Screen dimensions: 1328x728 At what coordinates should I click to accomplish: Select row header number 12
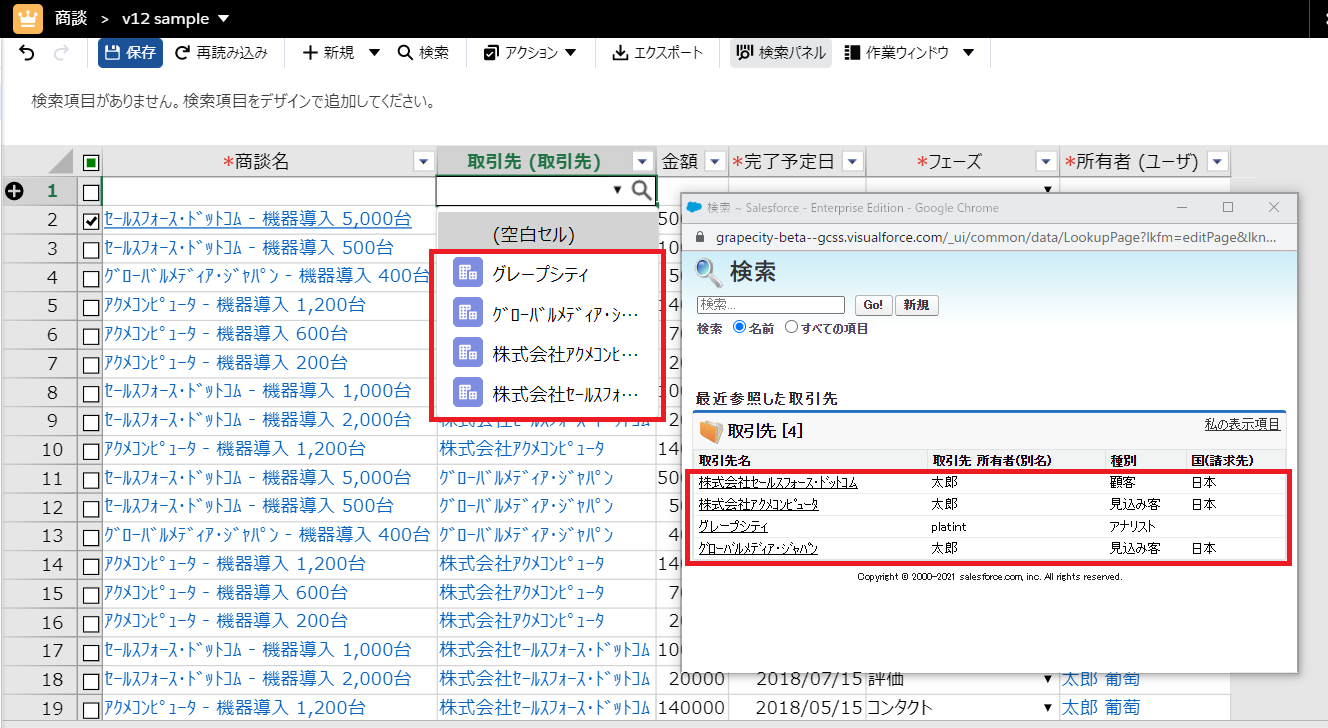click(51, 507)
